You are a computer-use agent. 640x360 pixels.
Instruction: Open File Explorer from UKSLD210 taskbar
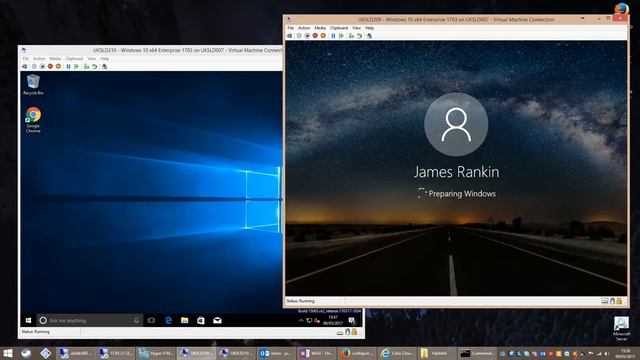click(x=184, y=320)
